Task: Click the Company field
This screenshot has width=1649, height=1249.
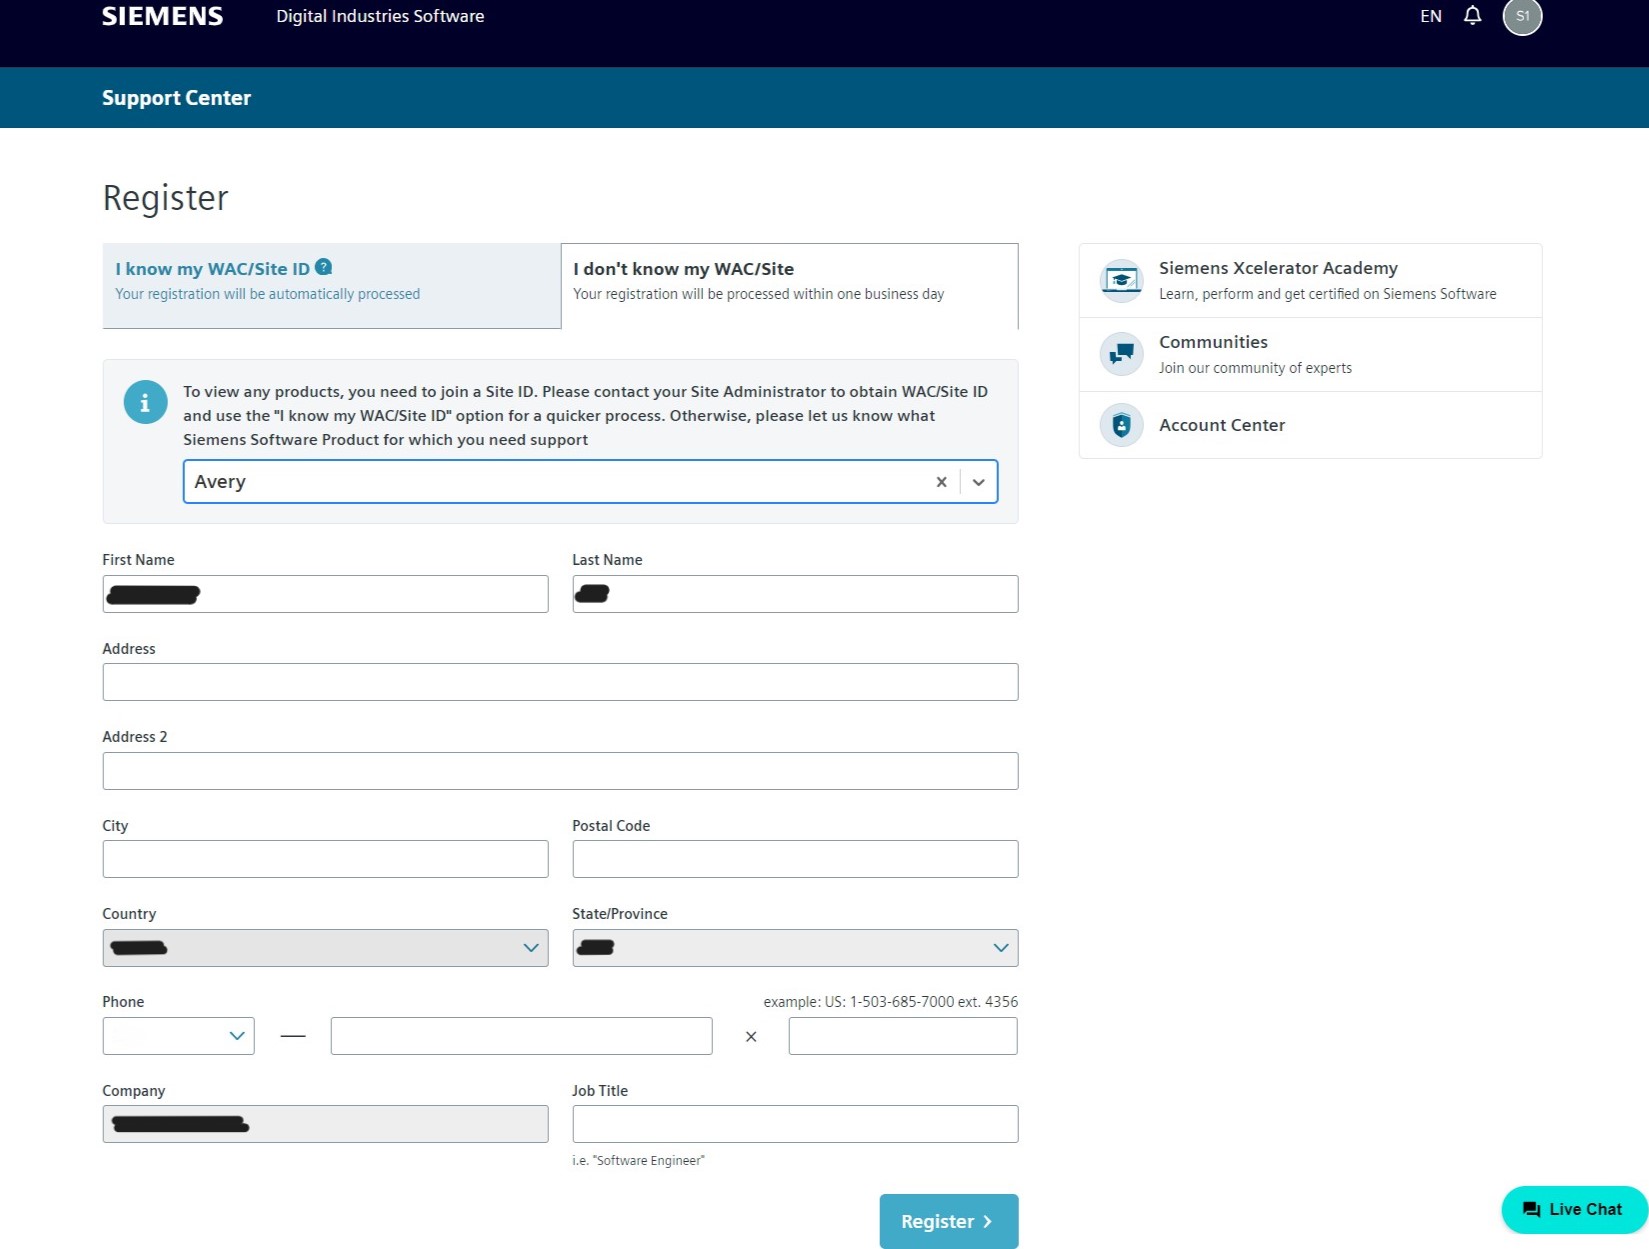Action: tap(325, 1124)
